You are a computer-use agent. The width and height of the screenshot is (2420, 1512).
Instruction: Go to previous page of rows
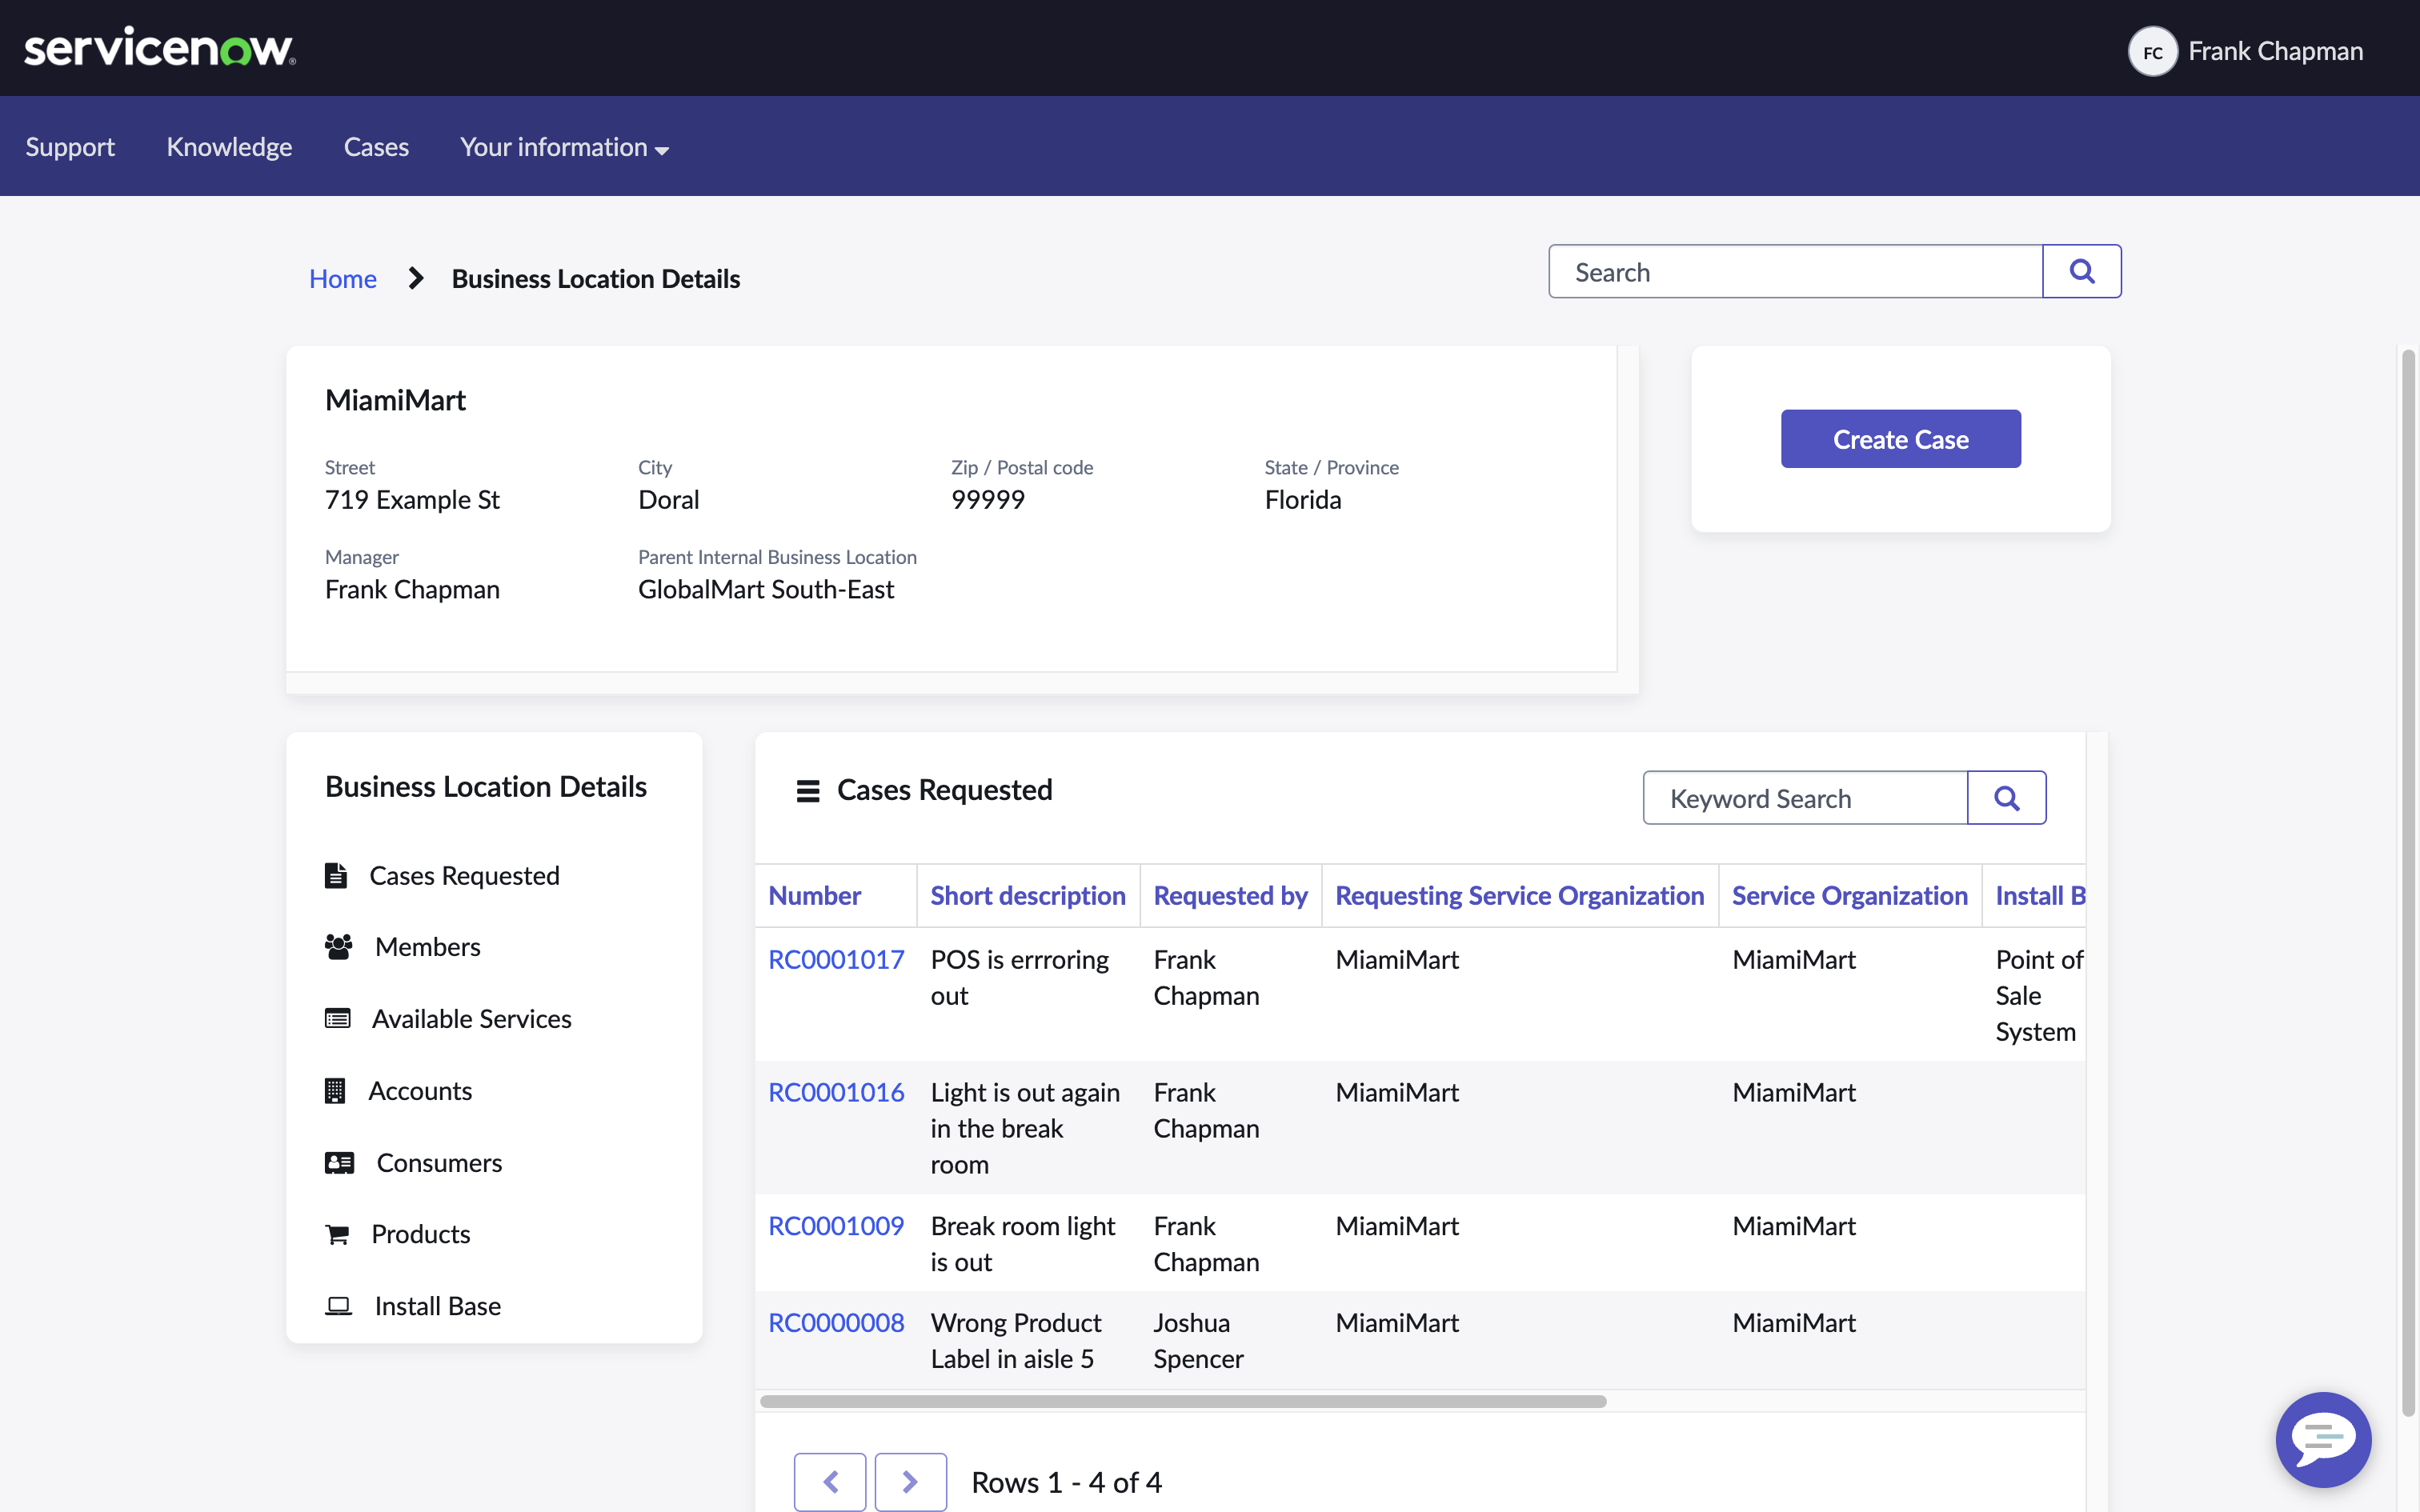click(x=830, y=1481)
